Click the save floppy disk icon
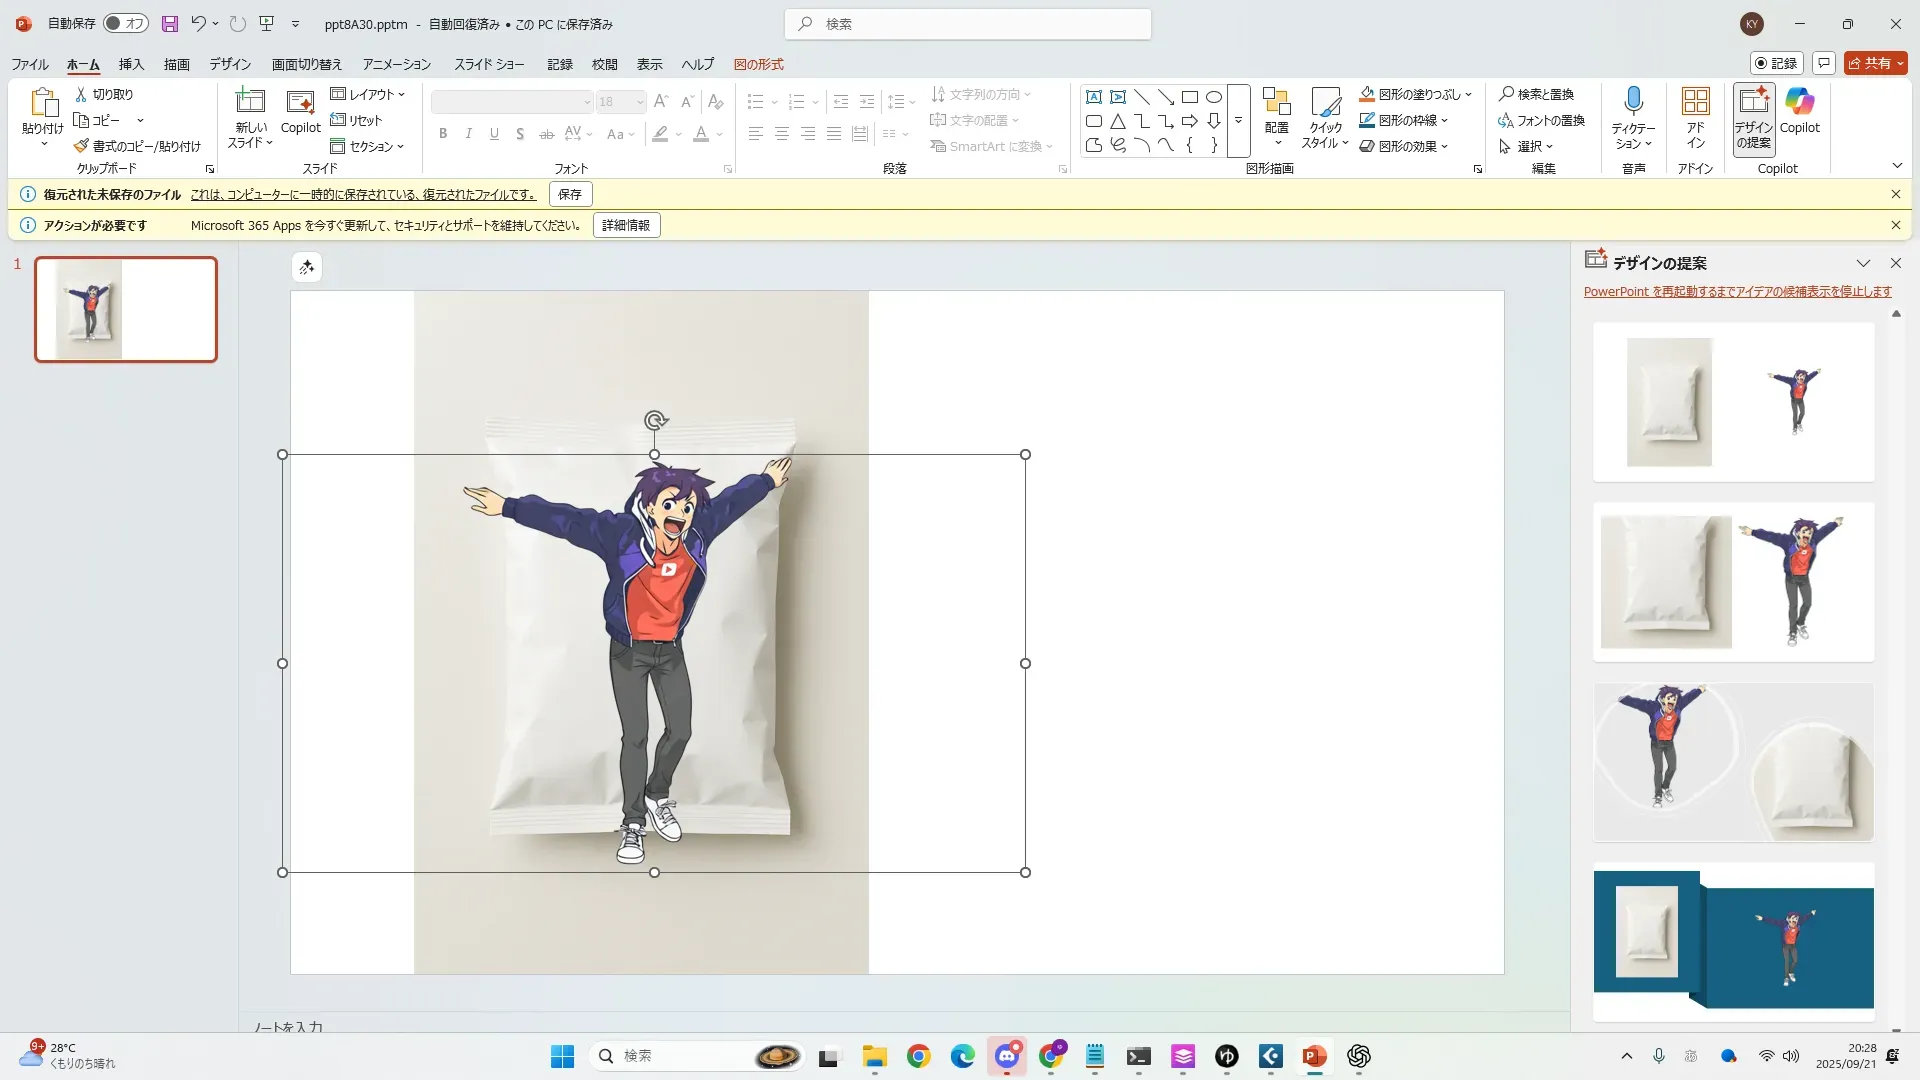 point(170,24)
